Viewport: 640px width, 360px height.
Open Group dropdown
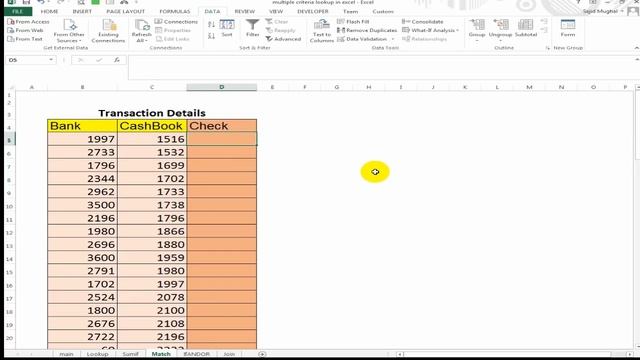[x=477, y=40]
